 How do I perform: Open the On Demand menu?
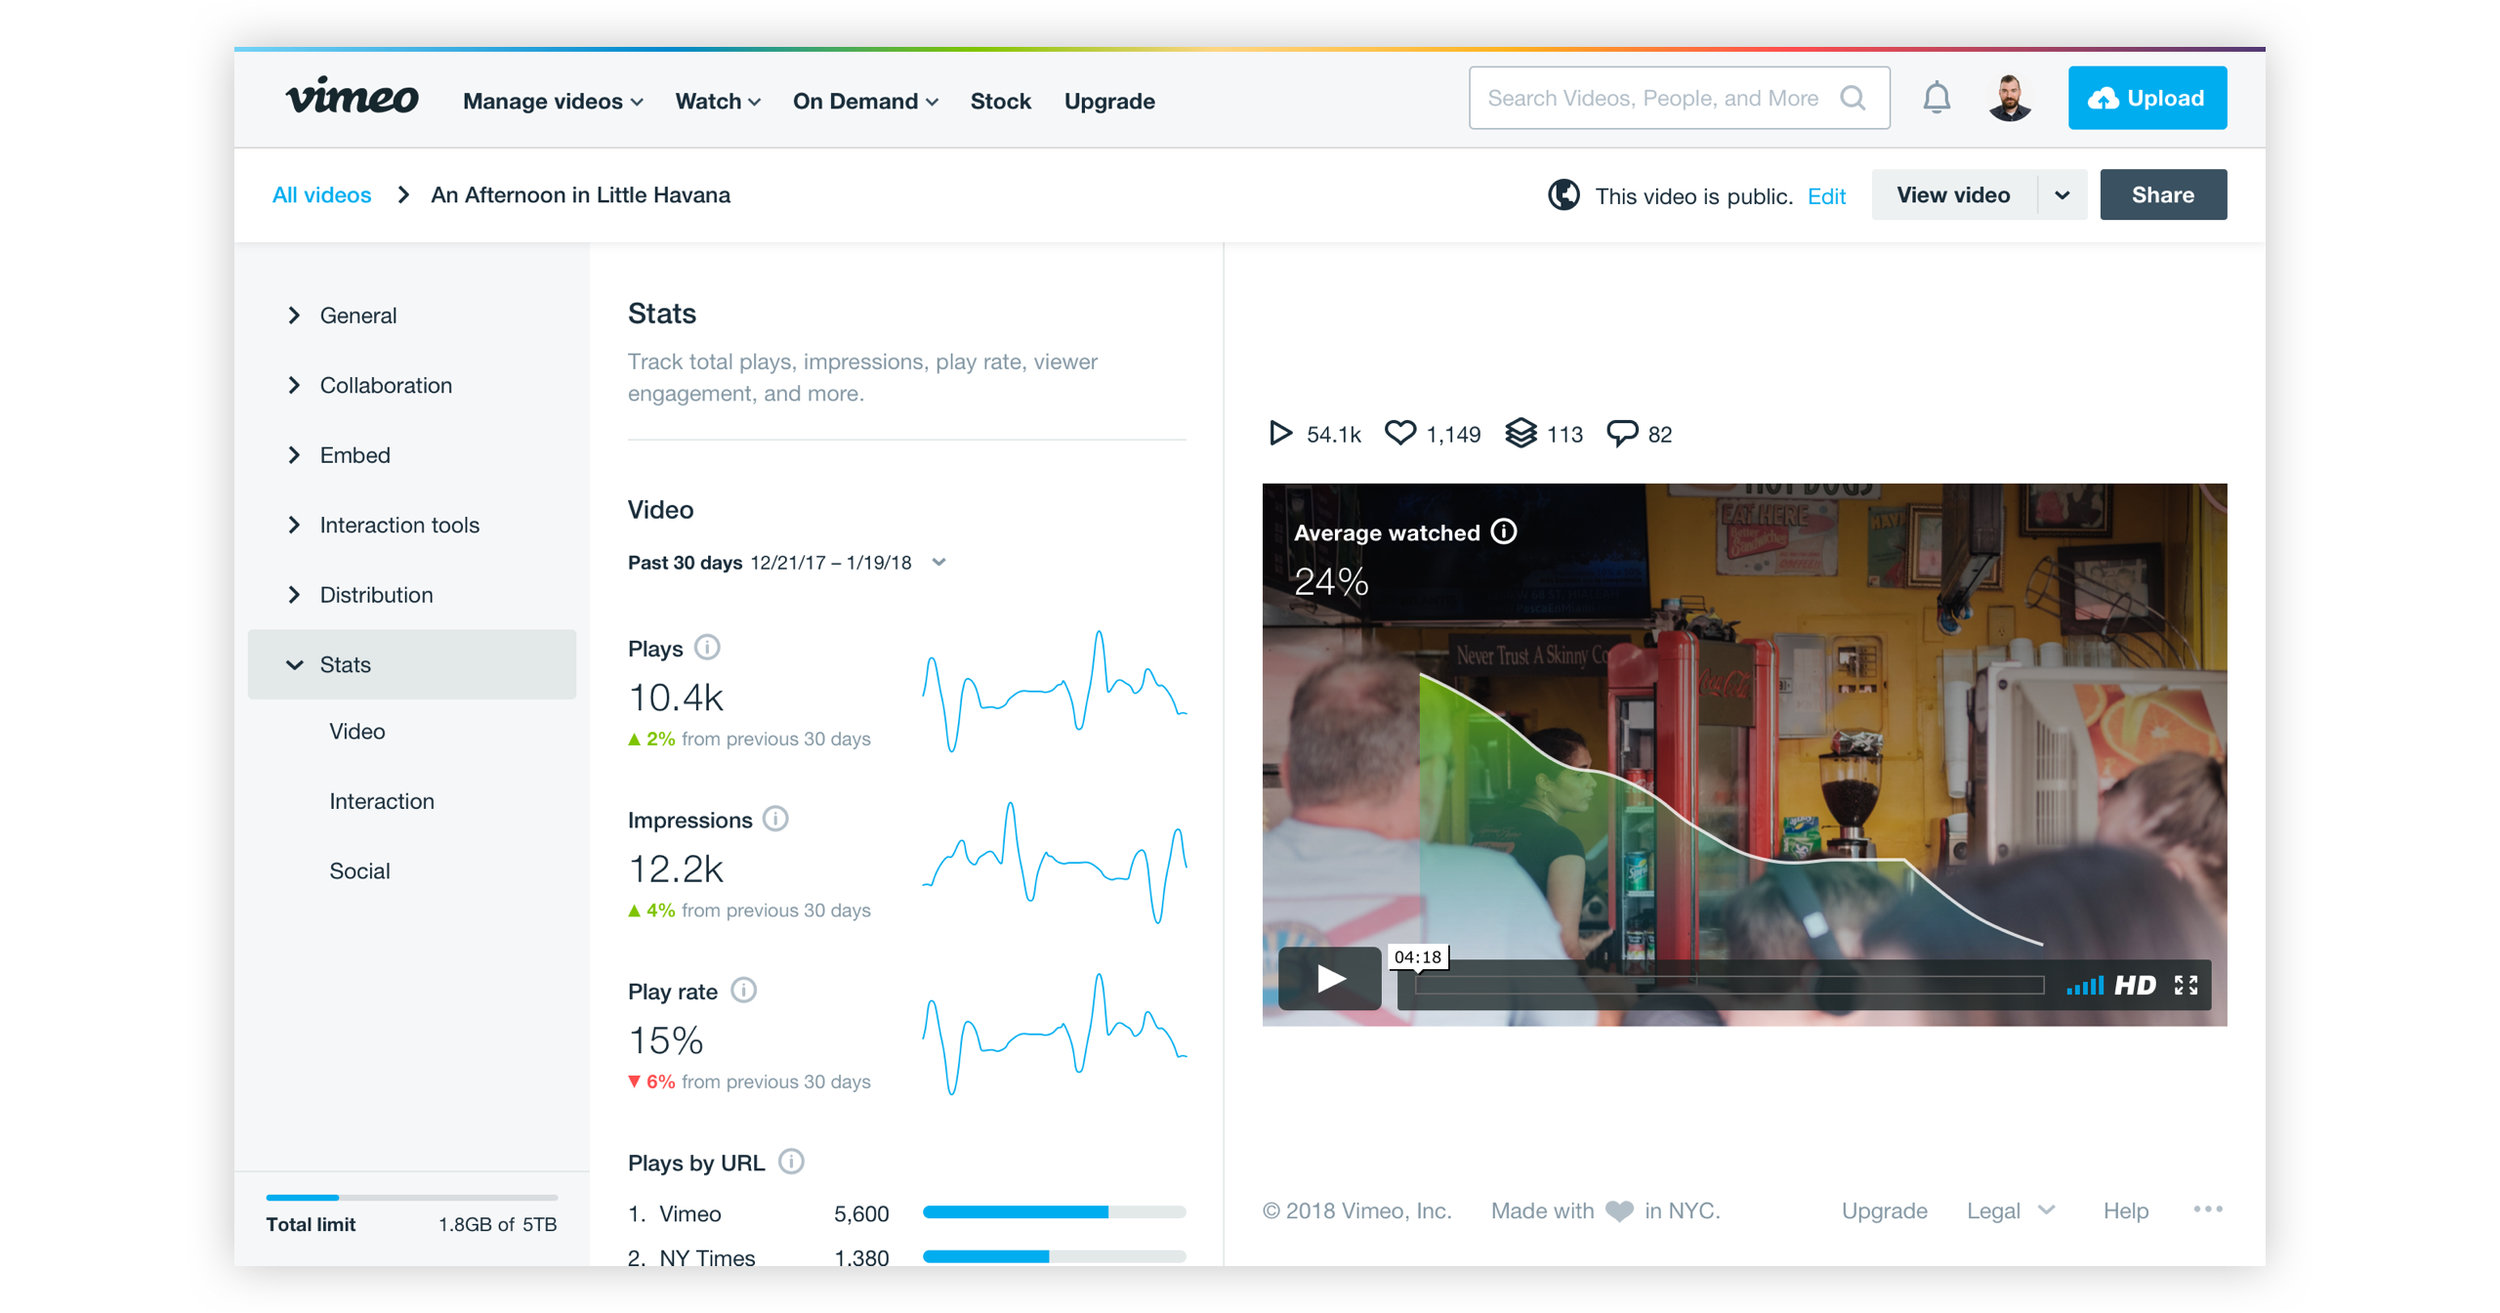pos(866,101)
